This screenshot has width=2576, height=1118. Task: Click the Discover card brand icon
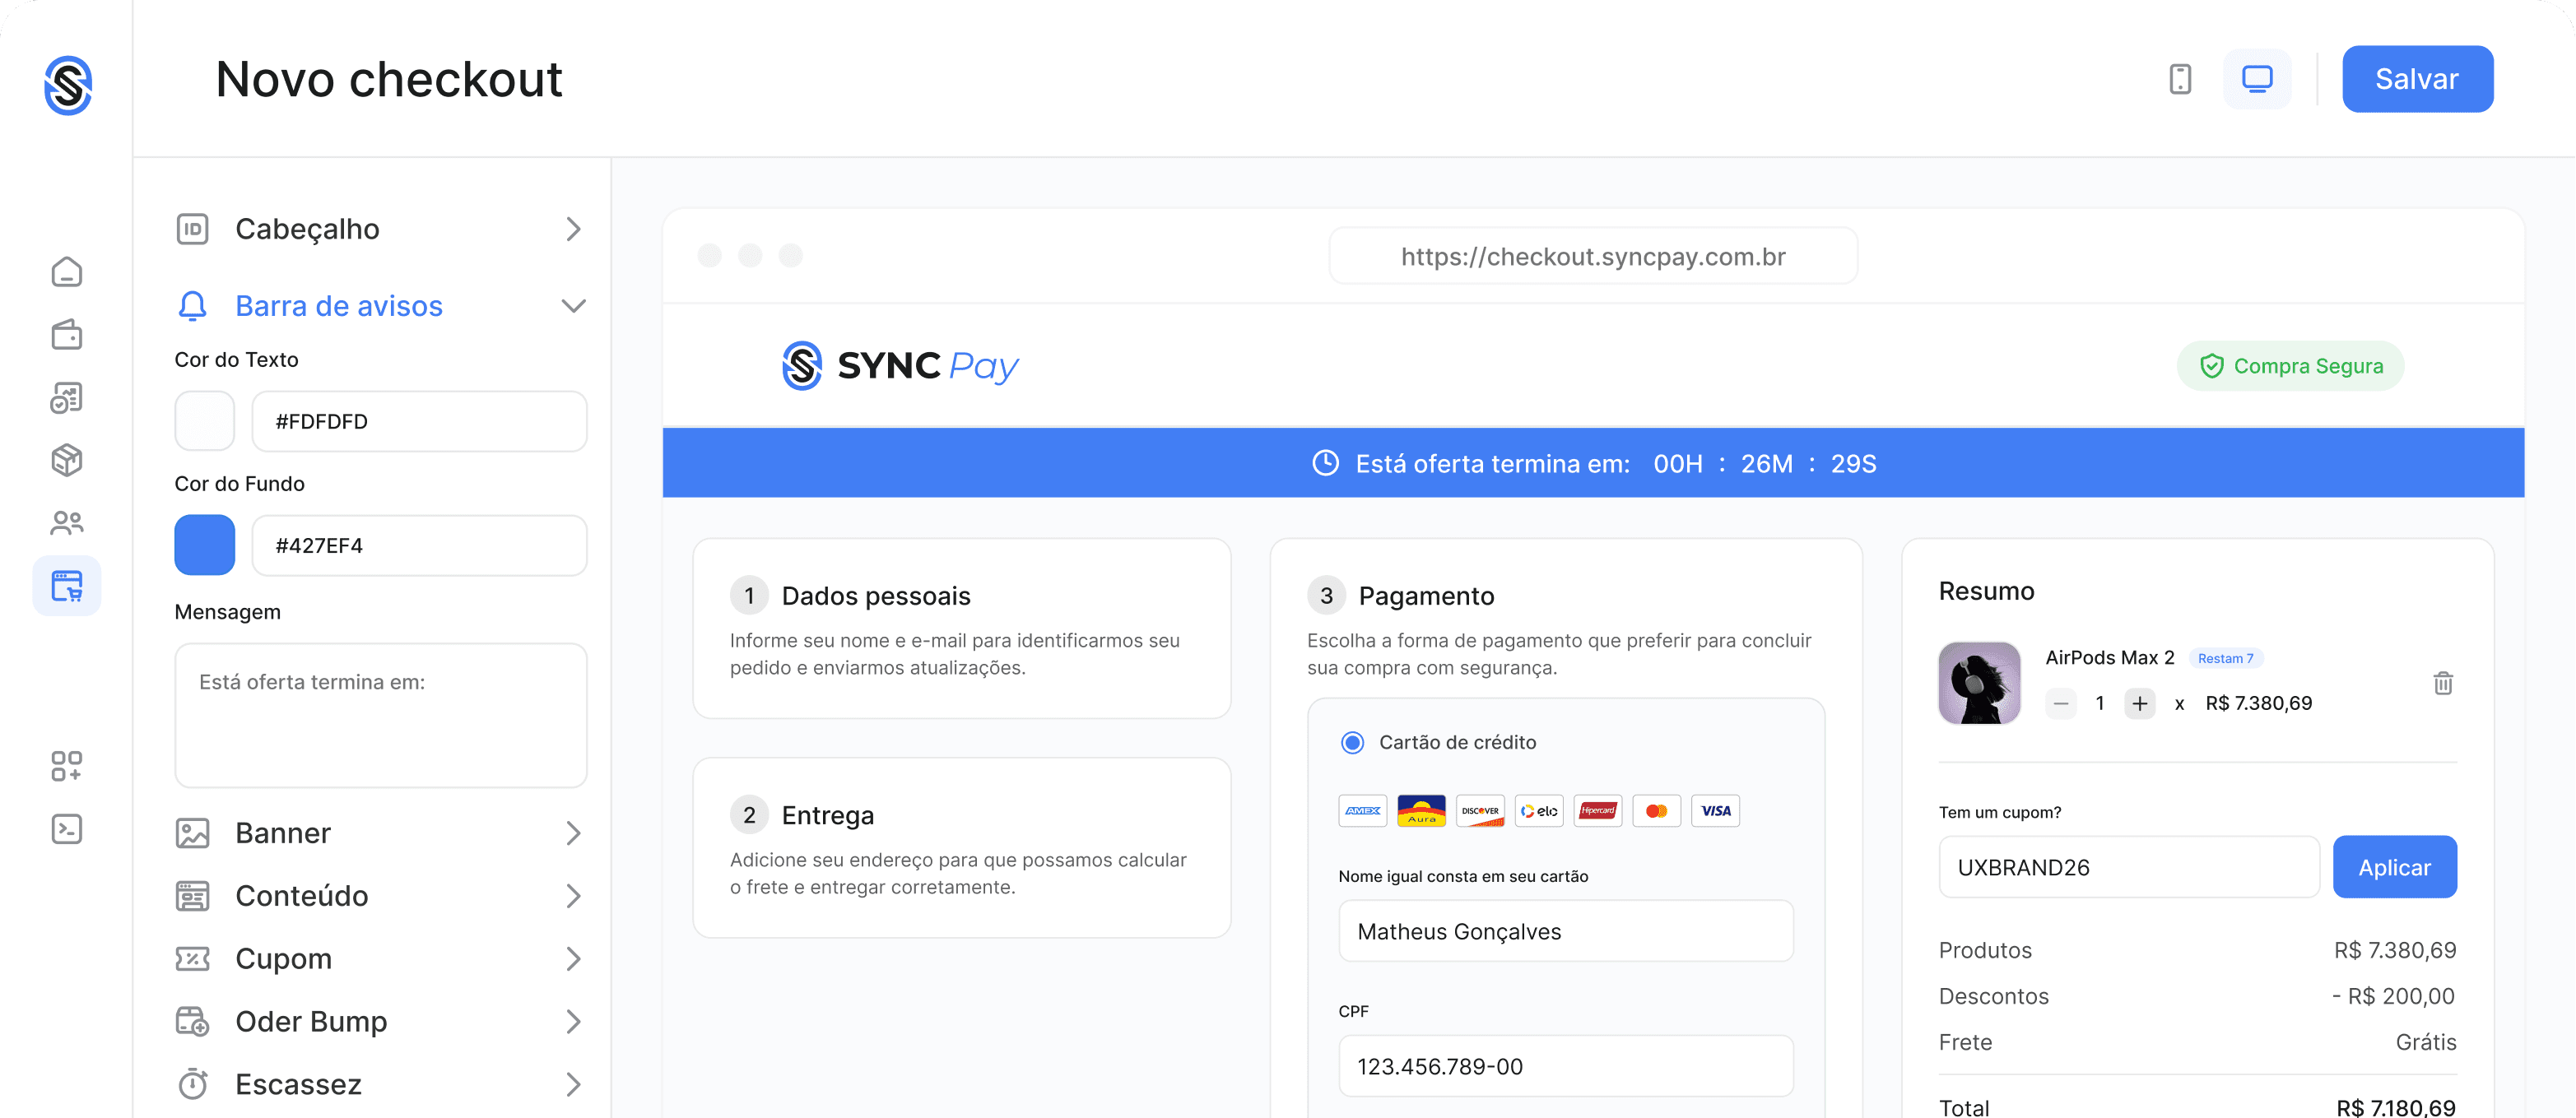point(1480,811)
